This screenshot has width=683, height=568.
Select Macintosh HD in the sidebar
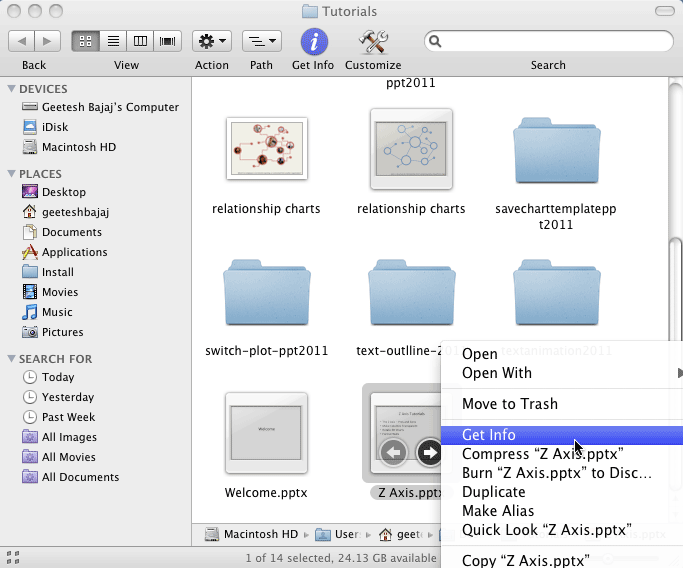point(69,147)
